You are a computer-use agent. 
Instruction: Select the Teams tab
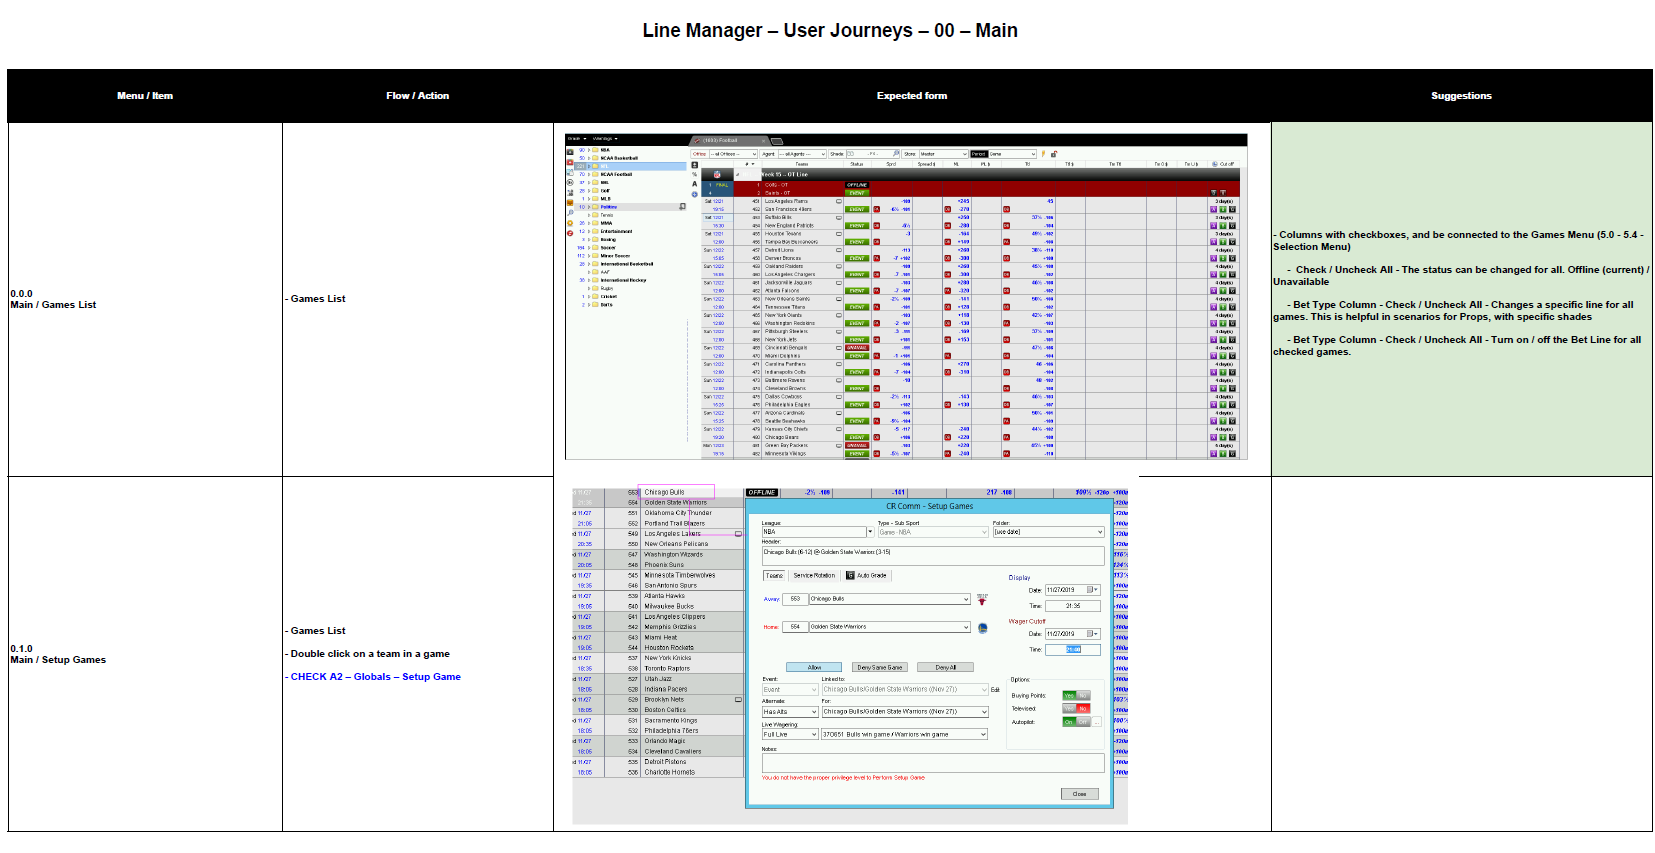tap(774, 576)
